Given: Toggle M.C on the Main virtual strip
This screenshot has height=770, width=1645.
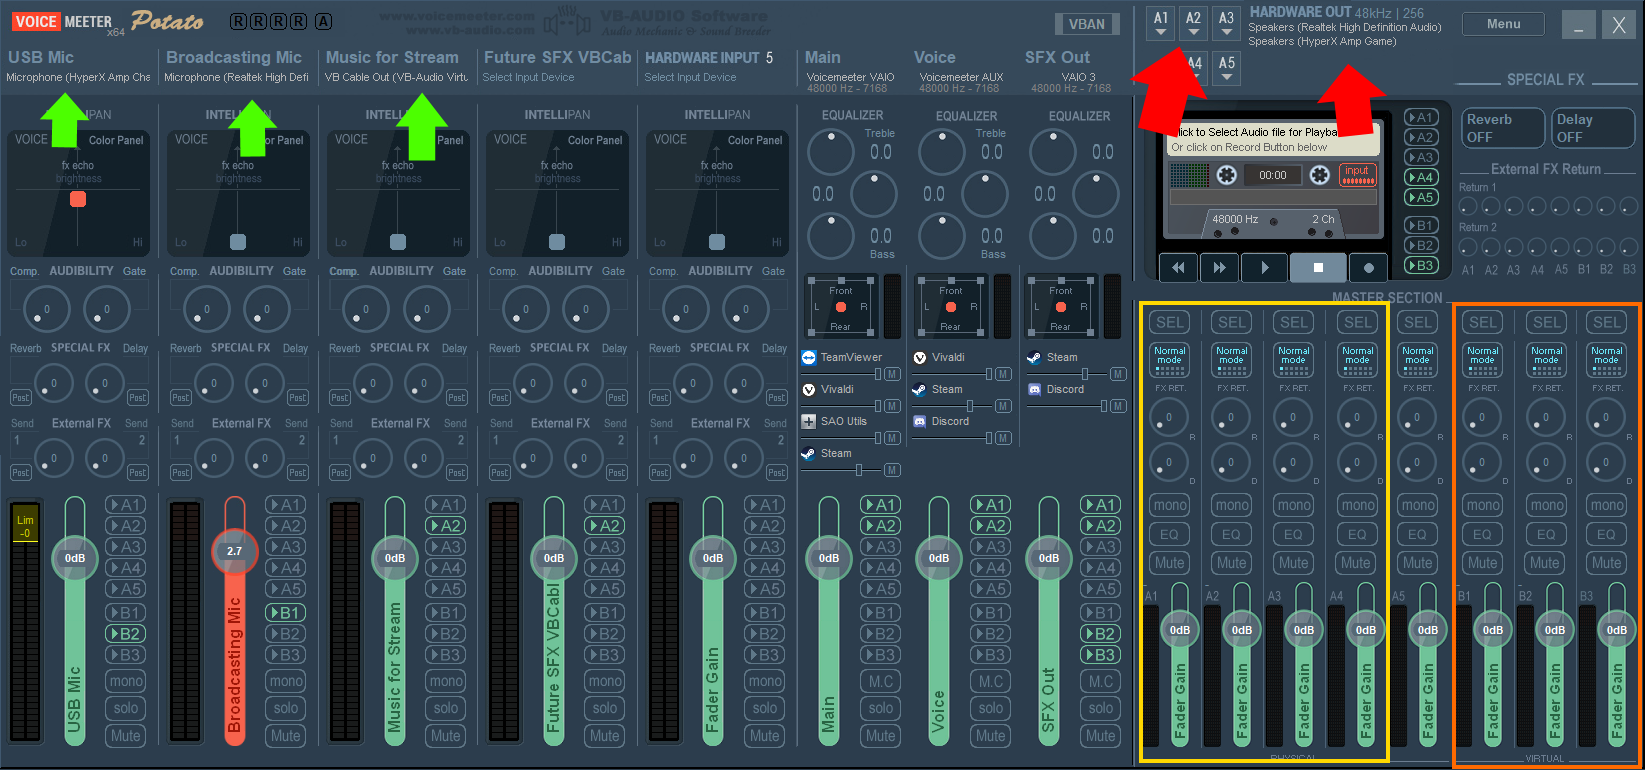Looking at the screenshot, I should point(880,681).
